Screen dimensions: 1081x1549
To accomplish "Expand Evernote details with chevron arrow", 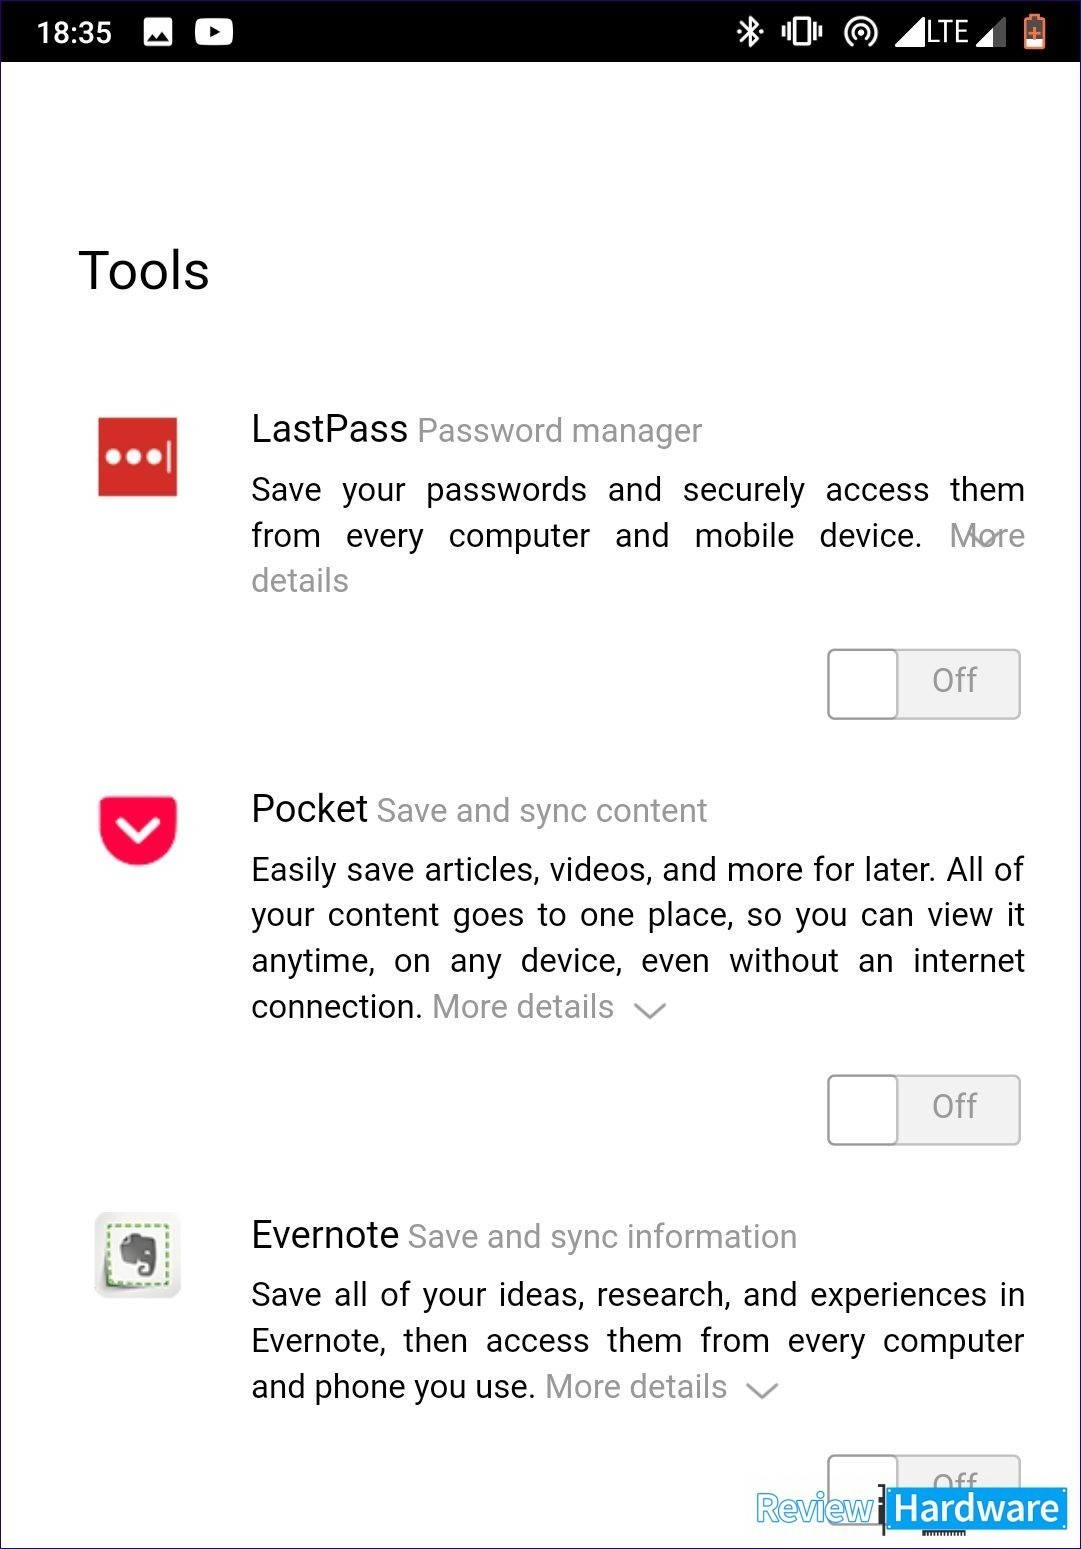I will (x=762, y=1391).
